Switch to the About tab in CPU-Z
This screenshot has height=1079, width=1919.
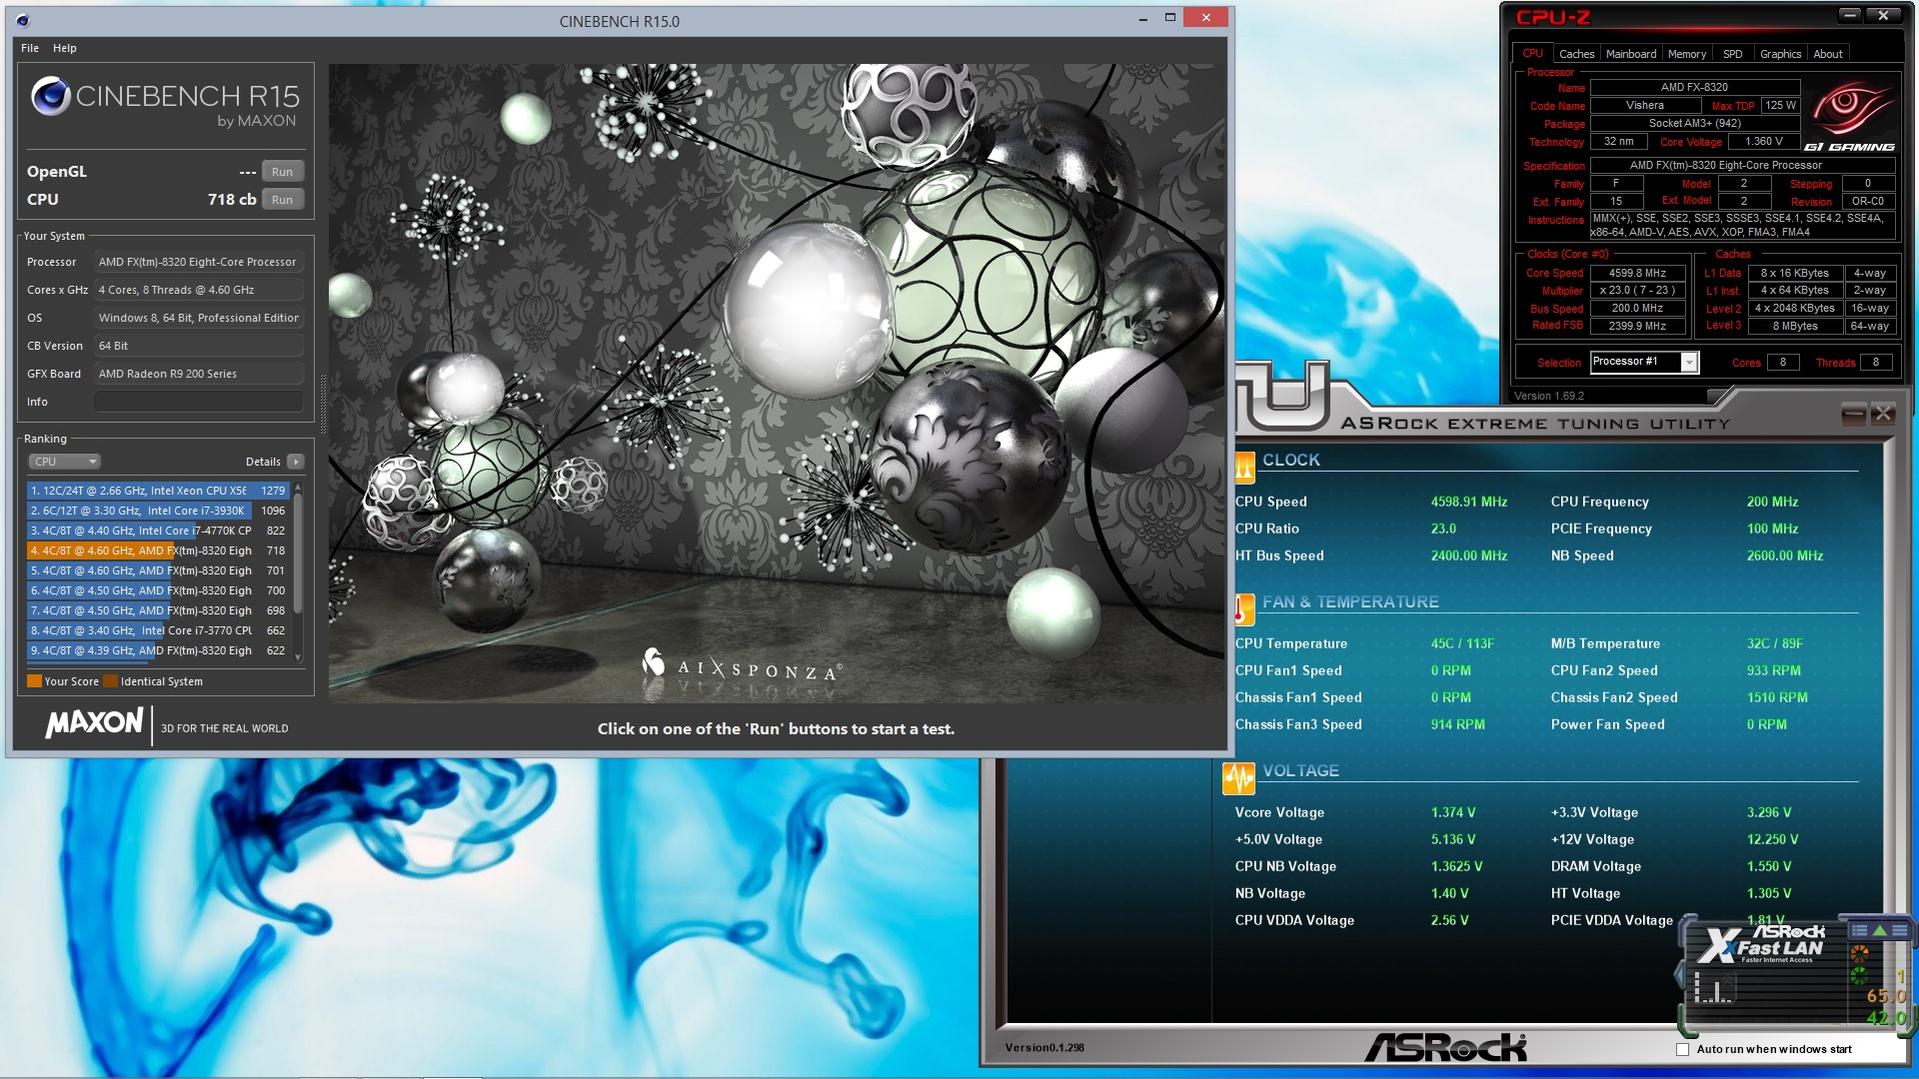[x=1827, y=54]
